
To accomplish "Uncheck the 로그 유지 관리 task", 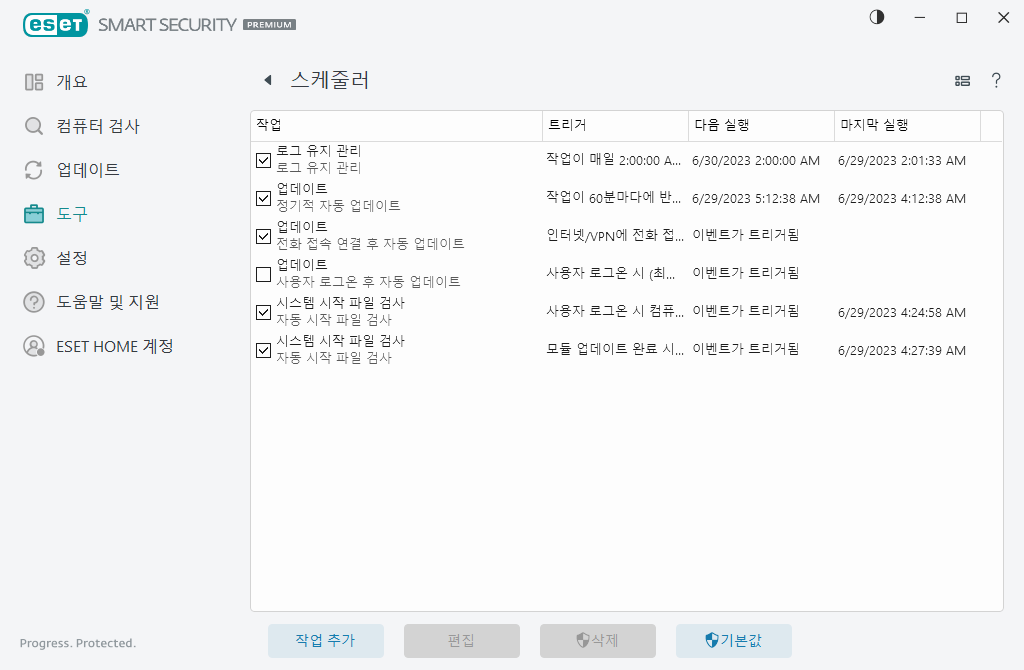I will pos(264,159).
